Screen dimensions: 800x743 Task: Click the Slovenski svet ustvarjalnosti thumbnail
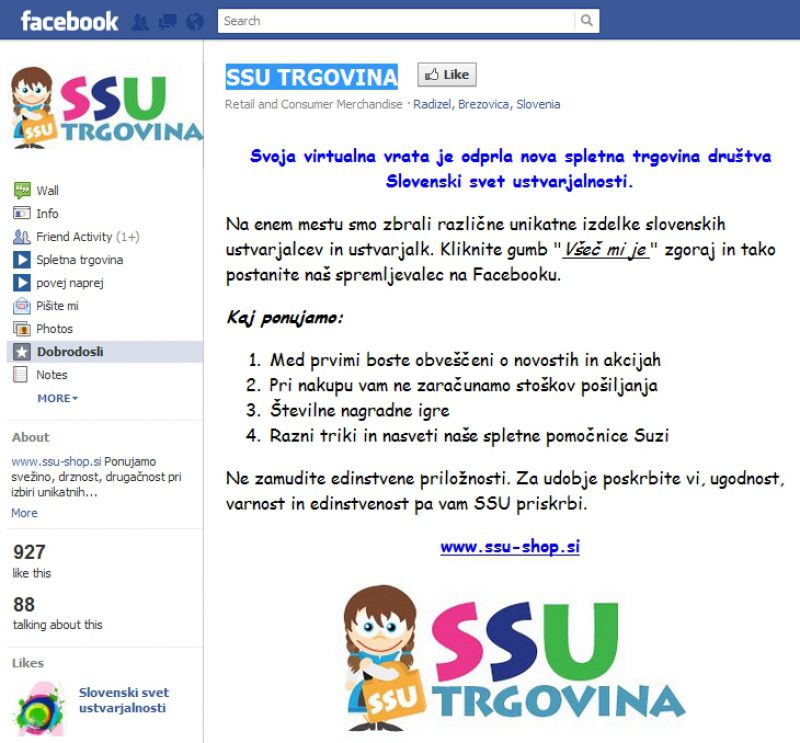click(x=40, y=709)
